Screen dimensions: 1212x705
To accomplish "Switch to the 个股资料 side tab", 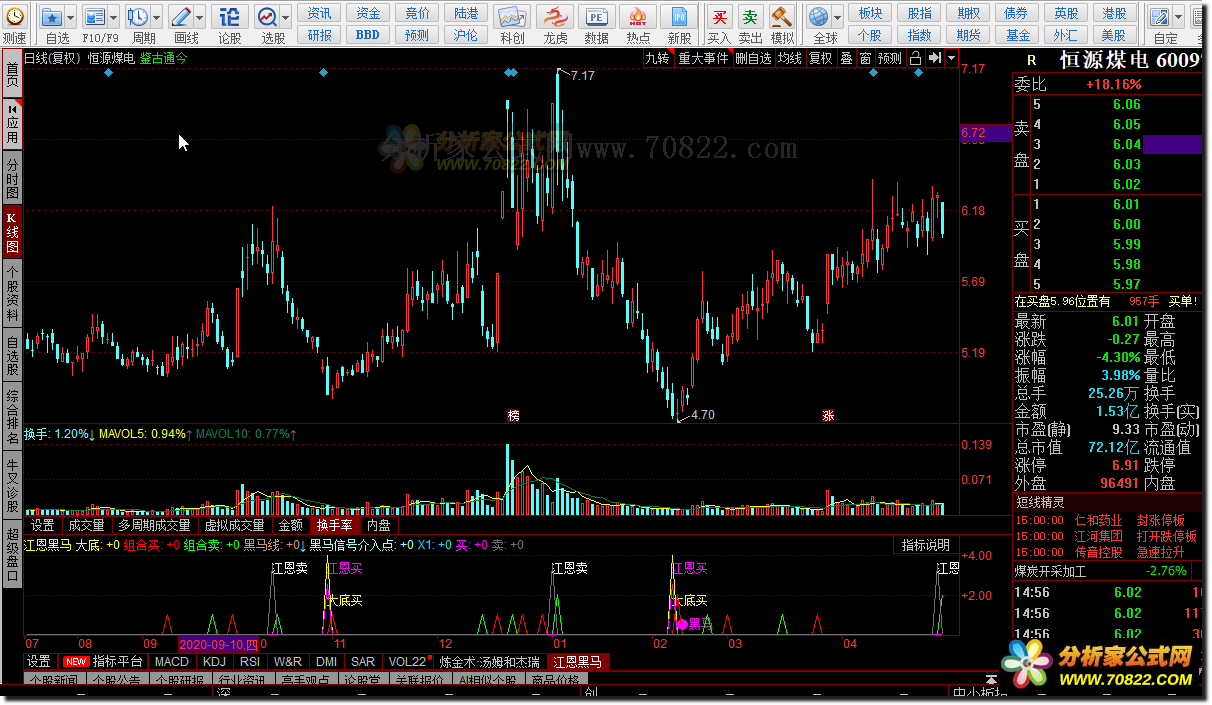I will (x=12, y=292).
